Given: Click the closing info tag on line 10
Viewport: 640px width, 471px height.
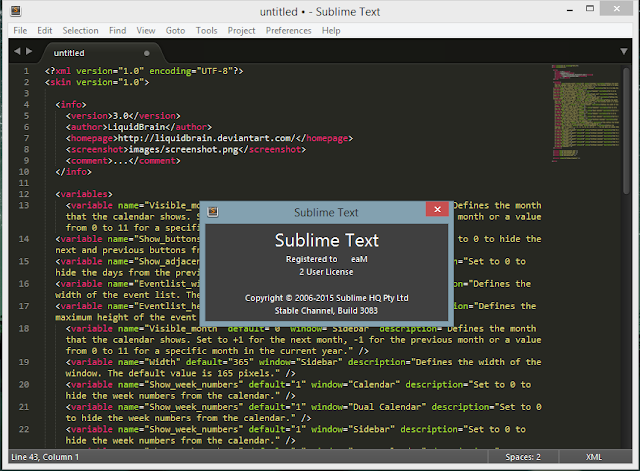Looking at the screenshot, I should (x=73, y=172).
